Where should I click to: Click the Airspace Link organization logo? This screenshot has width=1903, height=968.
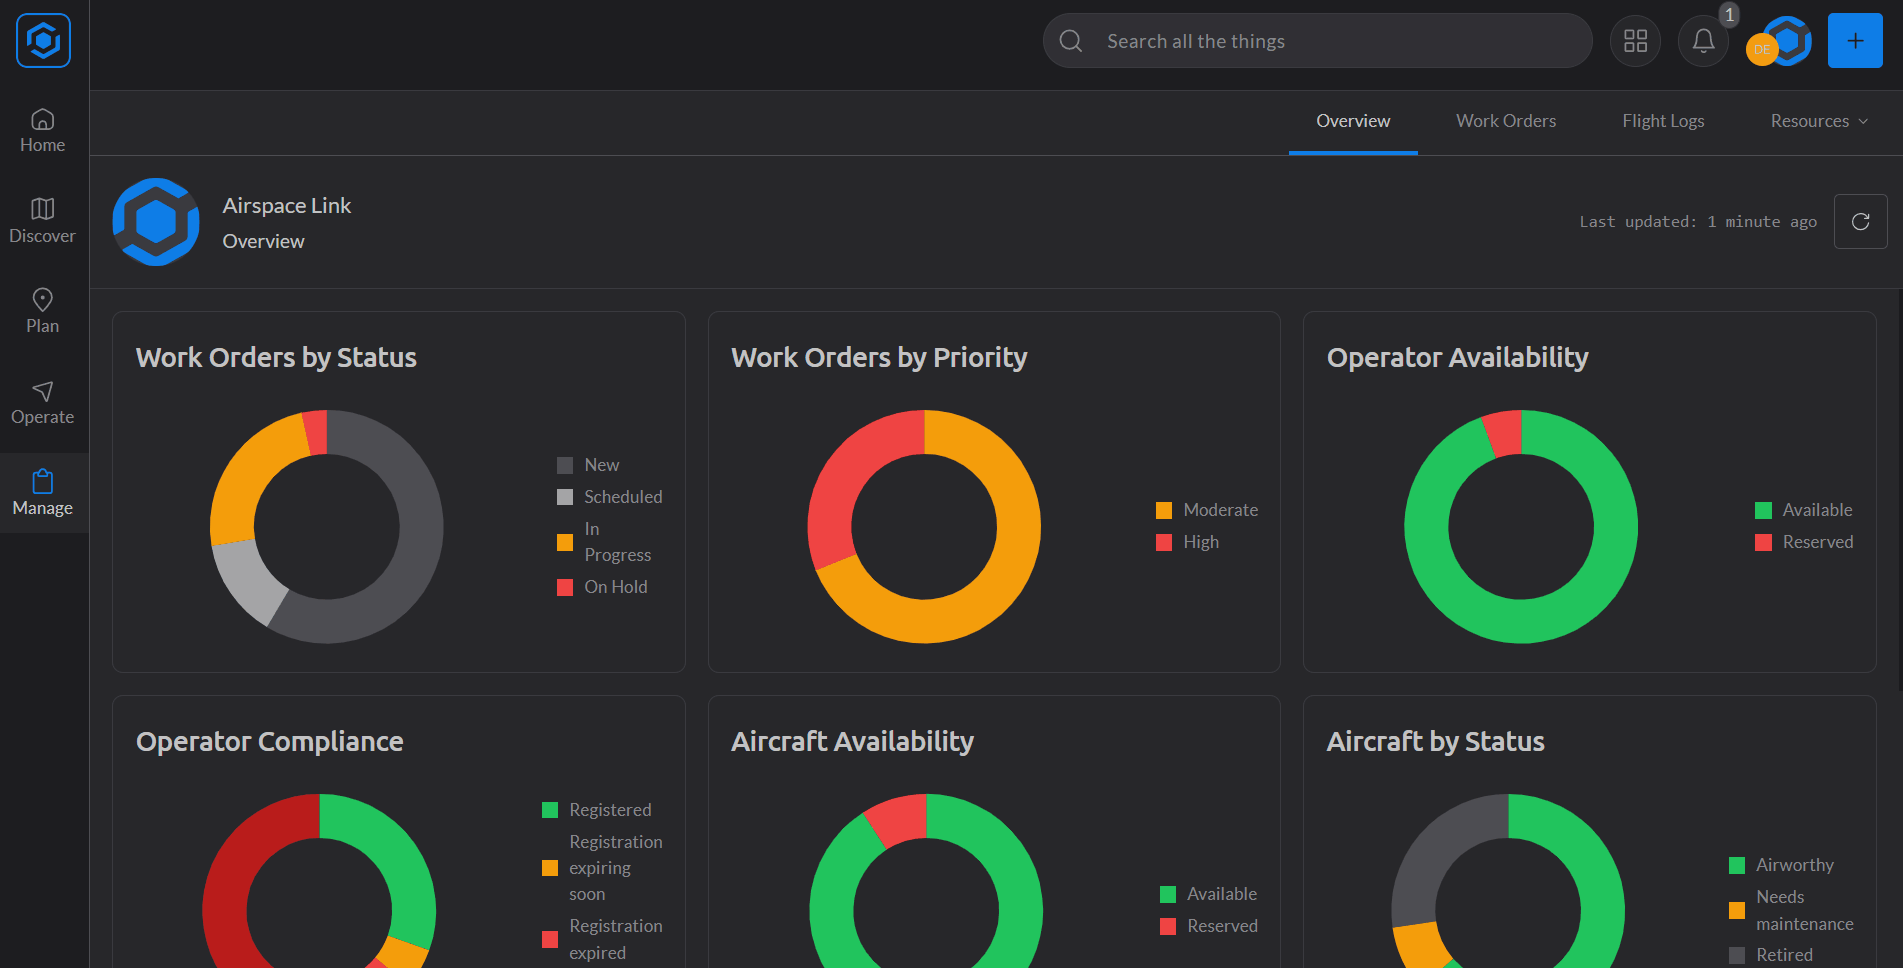(156, 222)
